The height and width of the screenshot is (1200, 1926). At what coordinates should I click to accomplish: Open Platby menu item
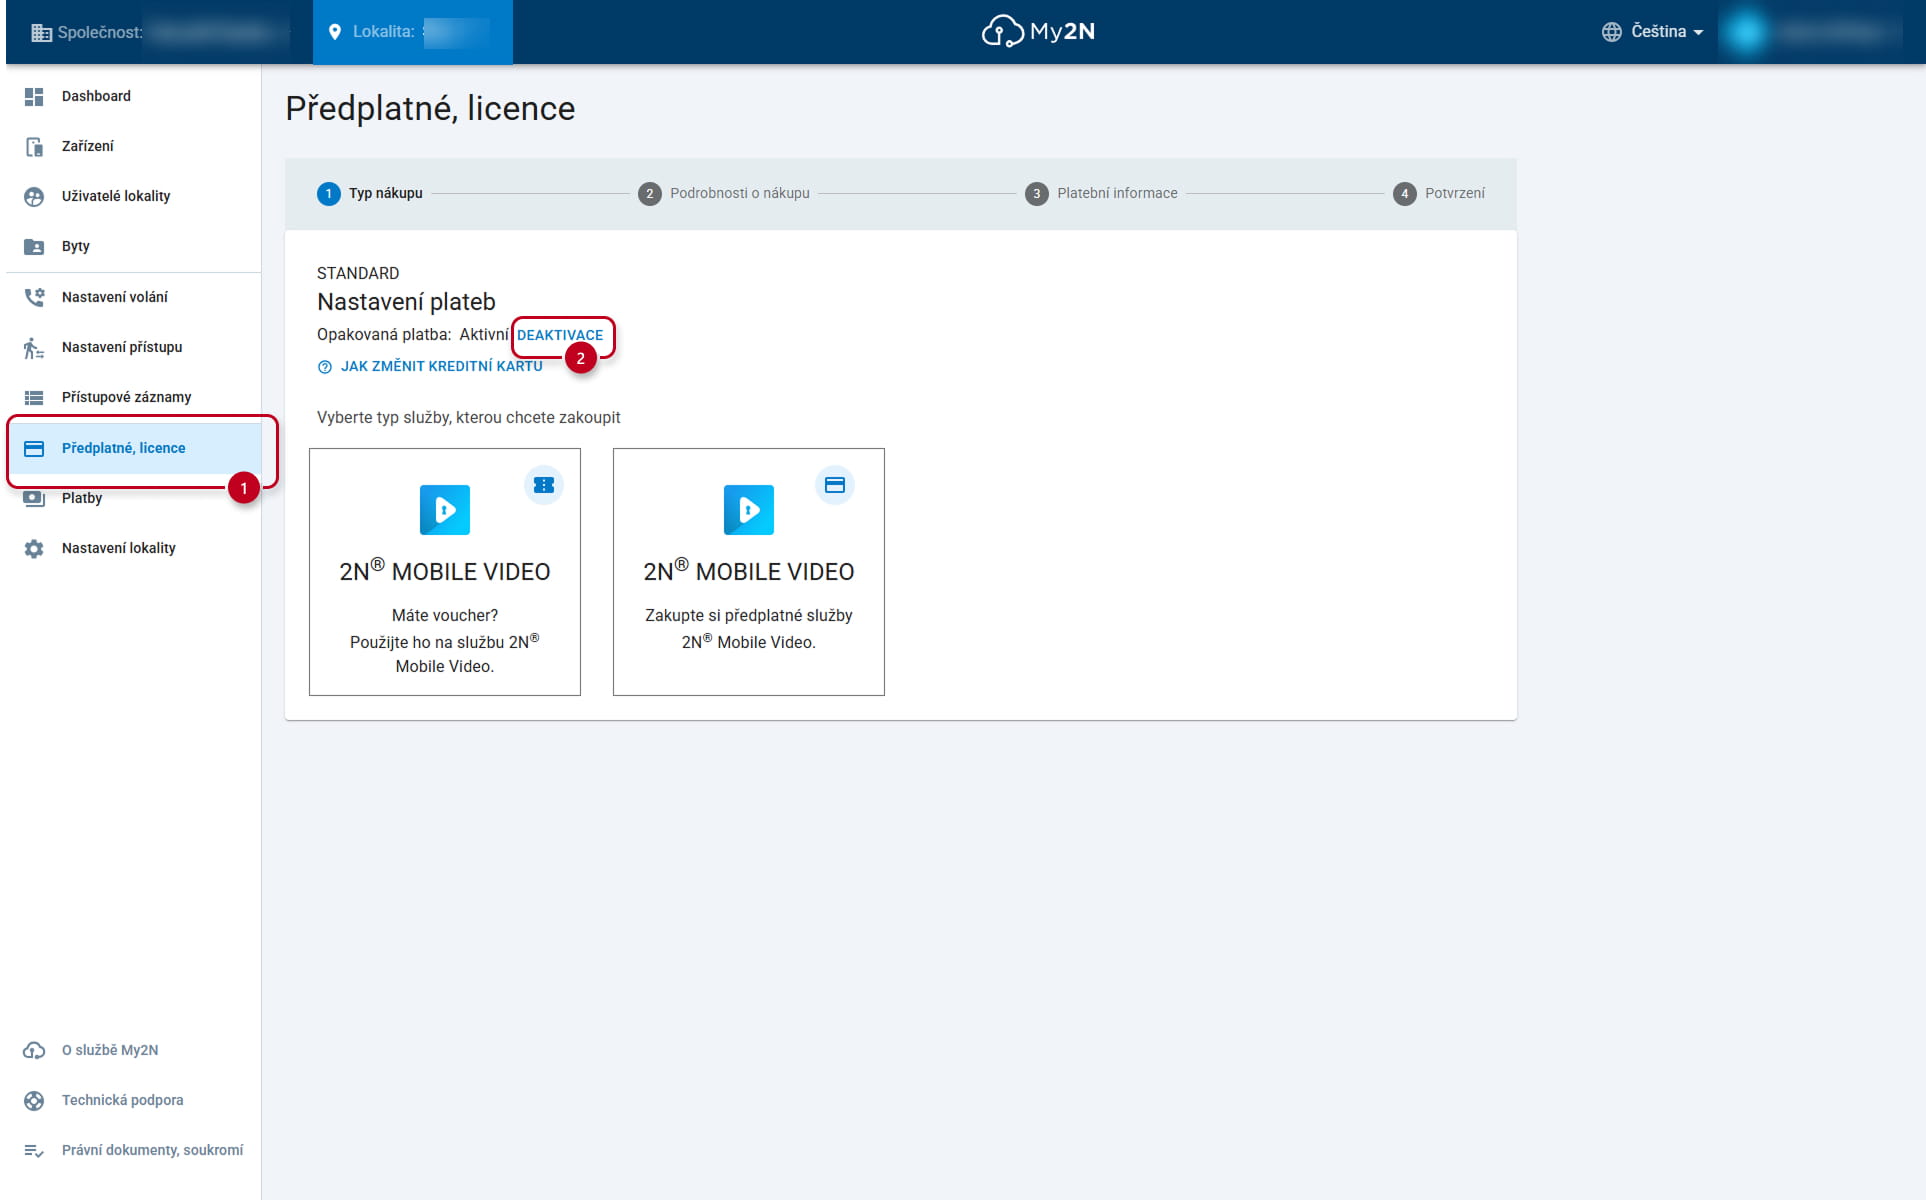point(134,498)
